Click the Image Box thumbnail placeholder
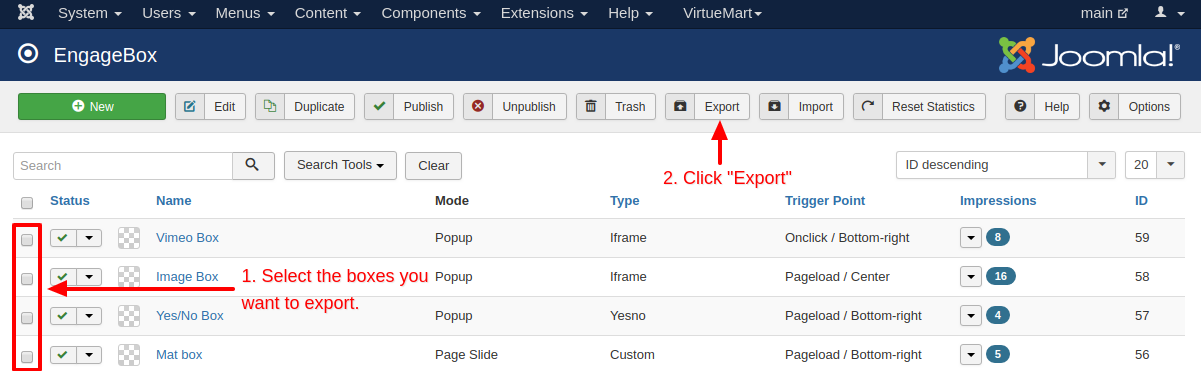The height and width of the screenshot is (371, 1201). (x=128, y=277)
